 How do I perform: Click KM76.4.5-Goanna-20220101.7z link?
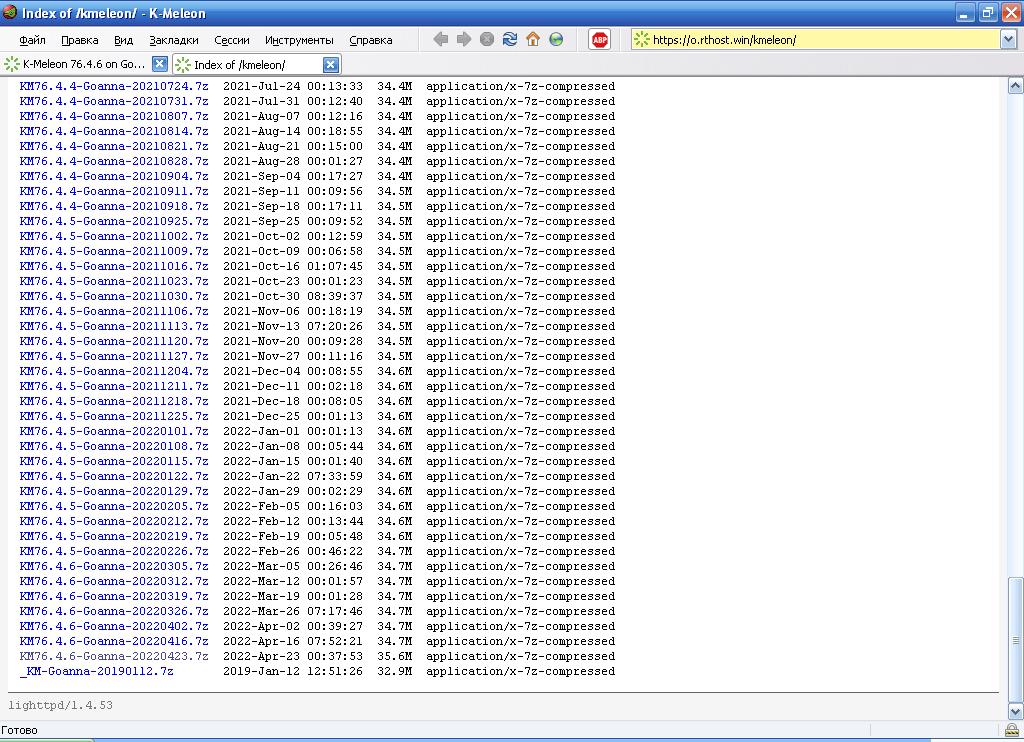point(114,432)
